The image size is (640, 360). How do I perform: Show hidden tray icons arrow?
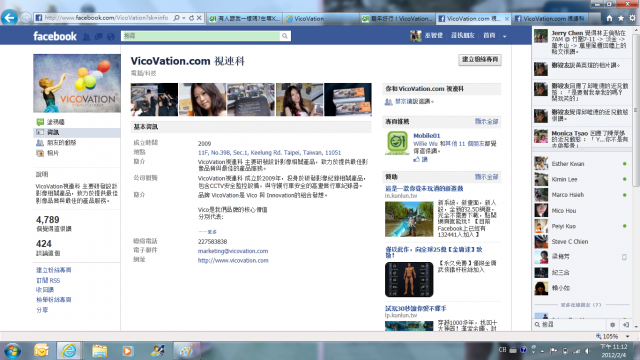[542, 351]
